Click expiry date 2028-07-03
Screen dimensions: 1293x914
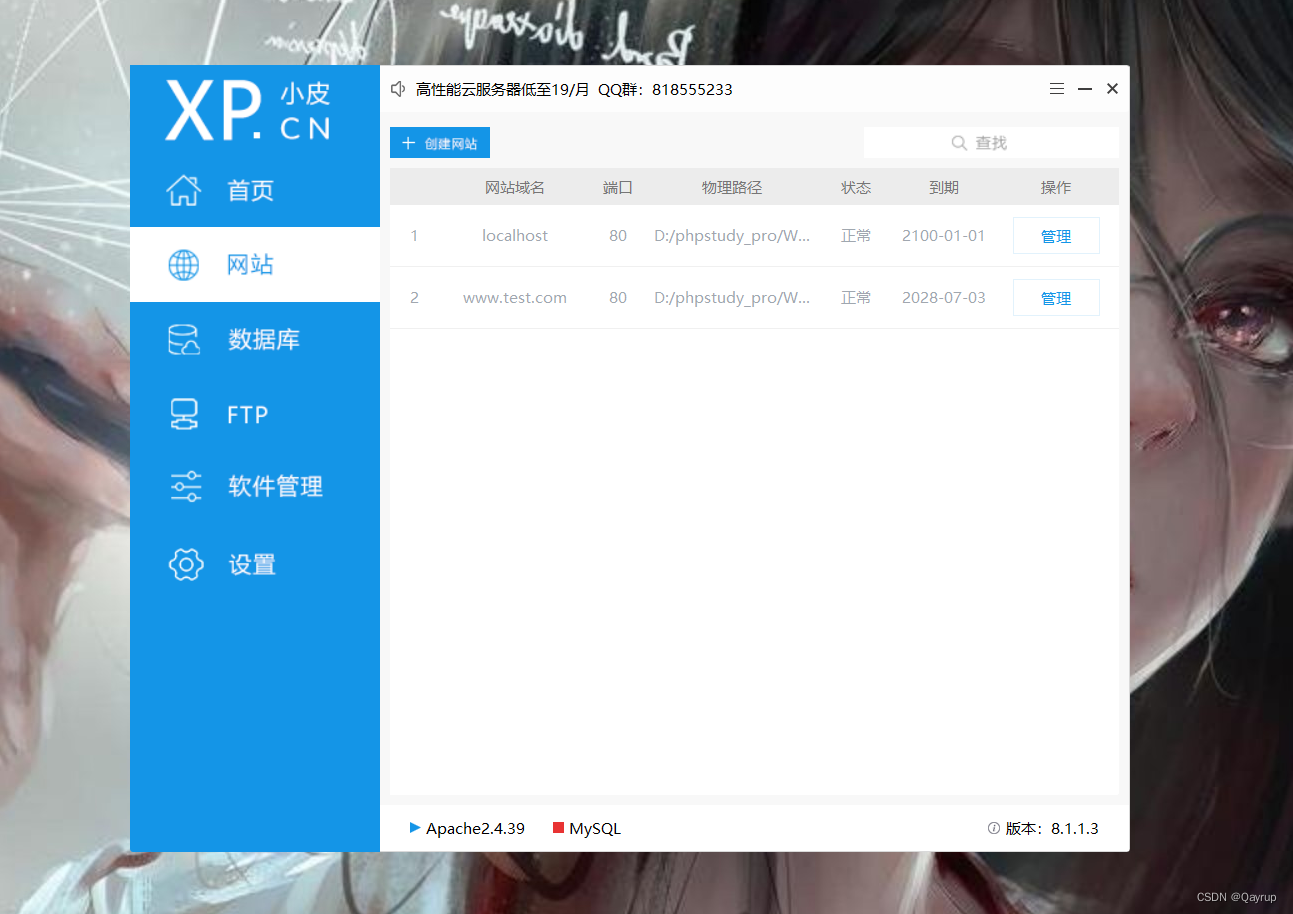944,298
